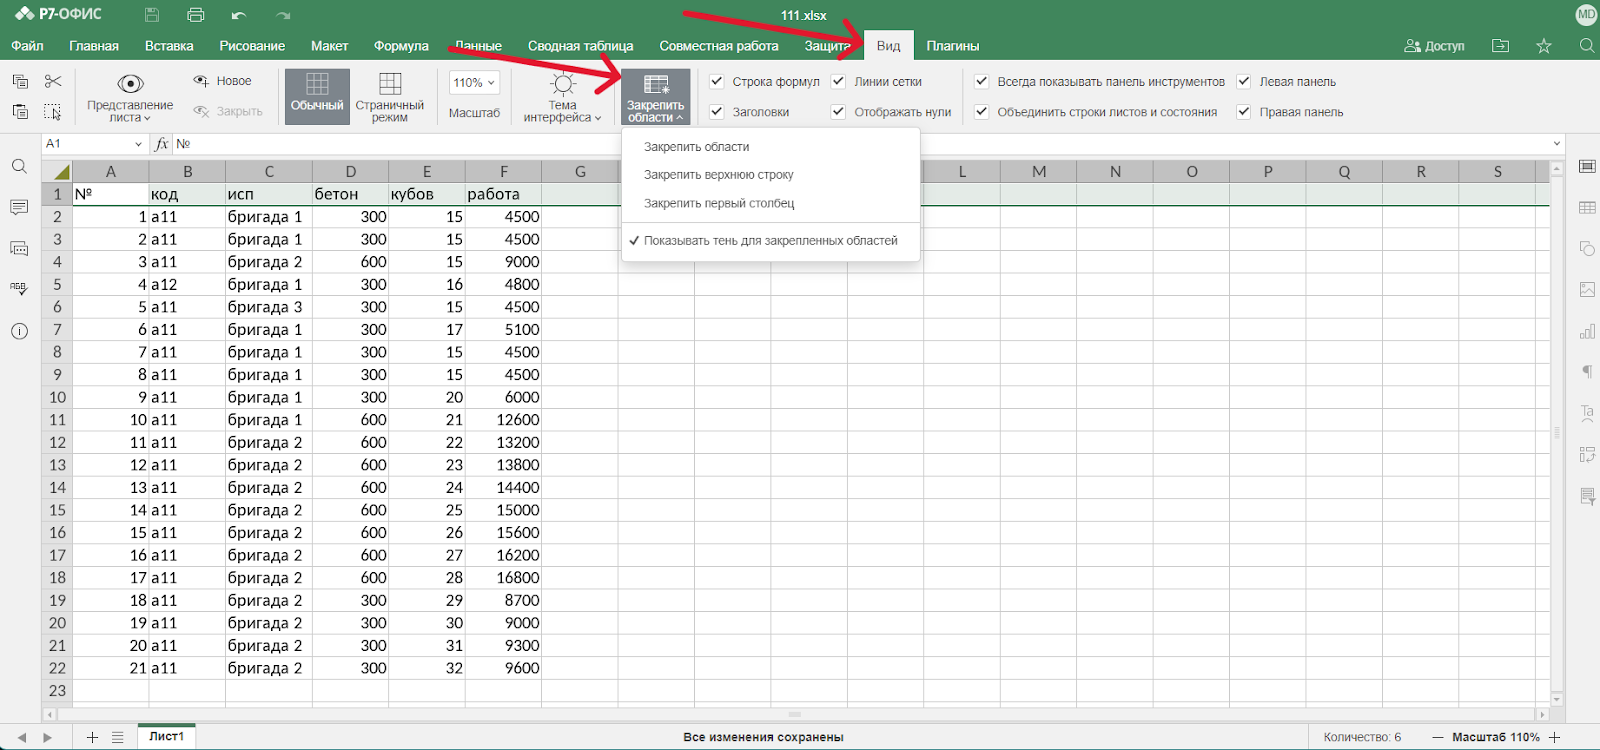Open the Chat panel in left sidebar
The width and height of the screenshot is (1600, 750).
(x=19, y=249)
